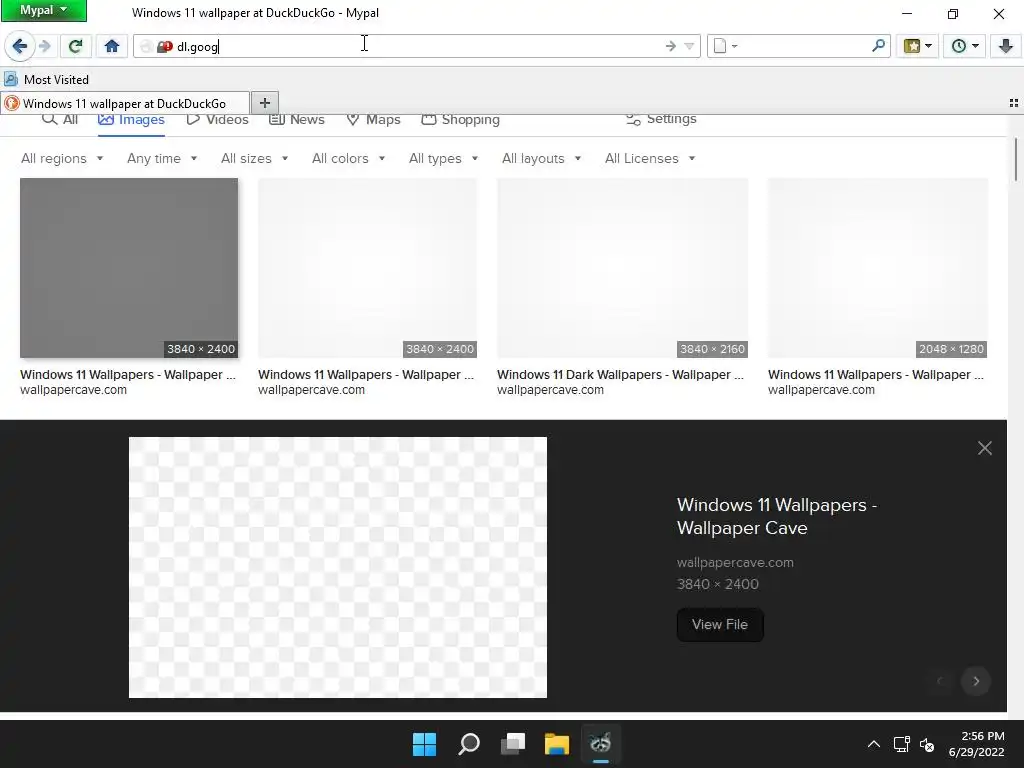
Task: Open the muted volume tray icon
Action: 927,744
